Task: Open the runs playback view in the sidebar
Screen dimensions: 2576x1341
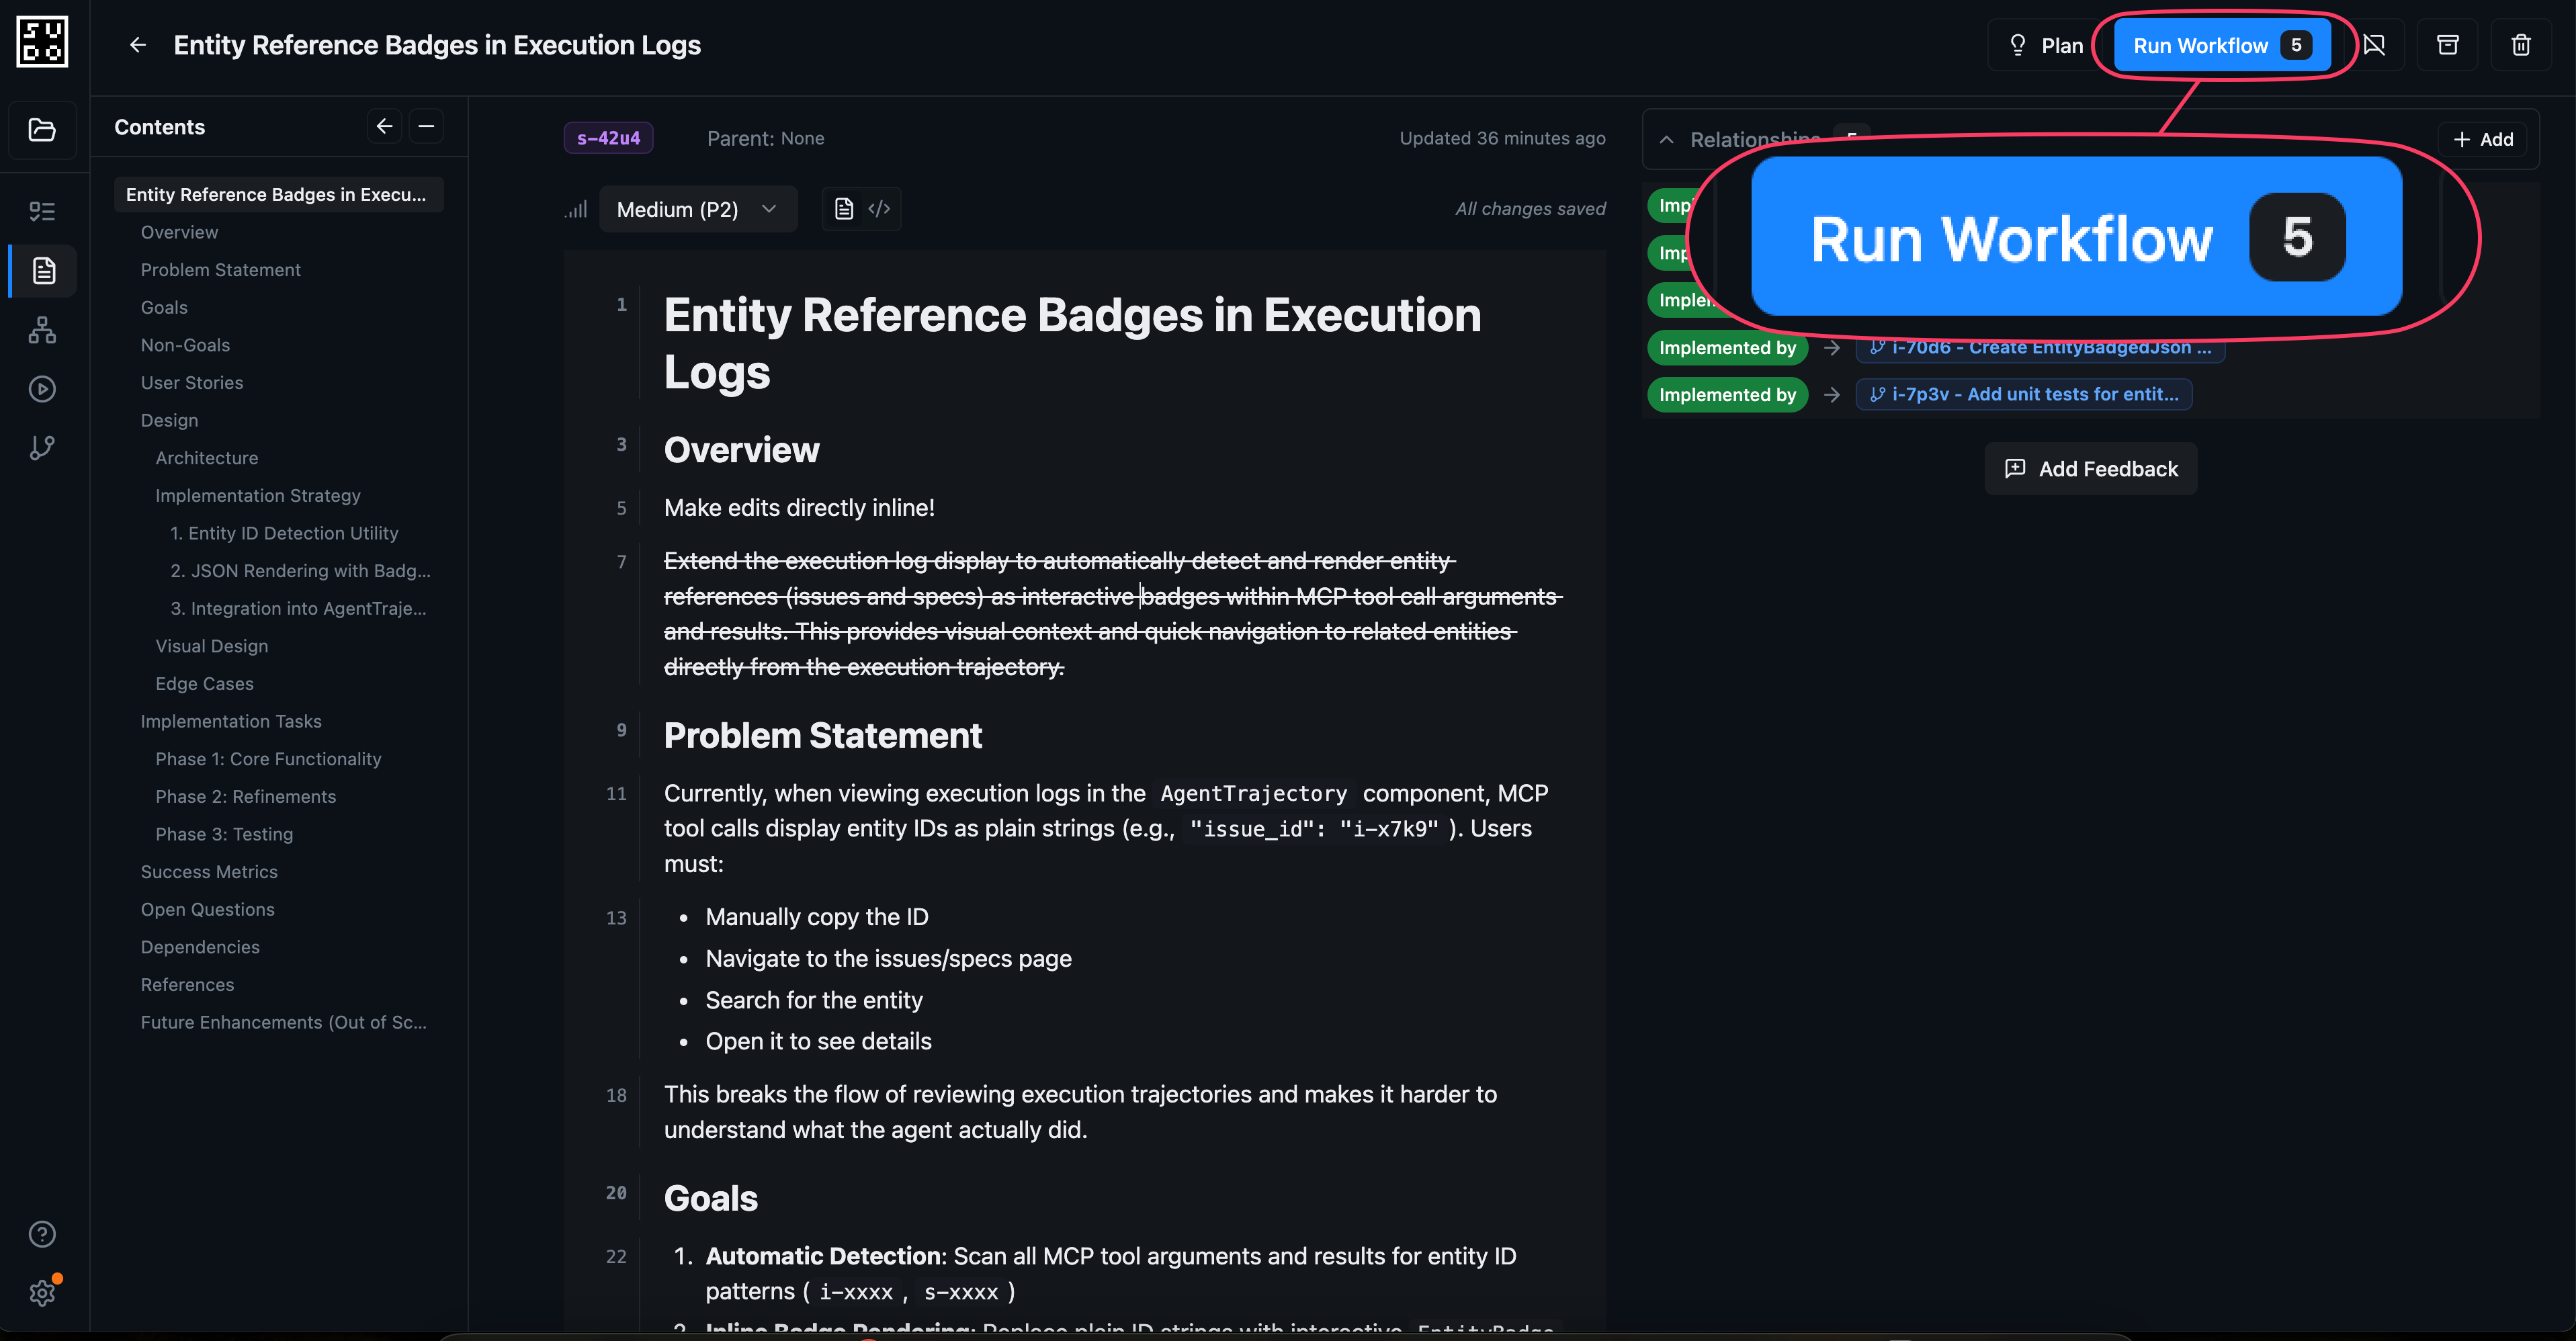Action: pos(42,389)
